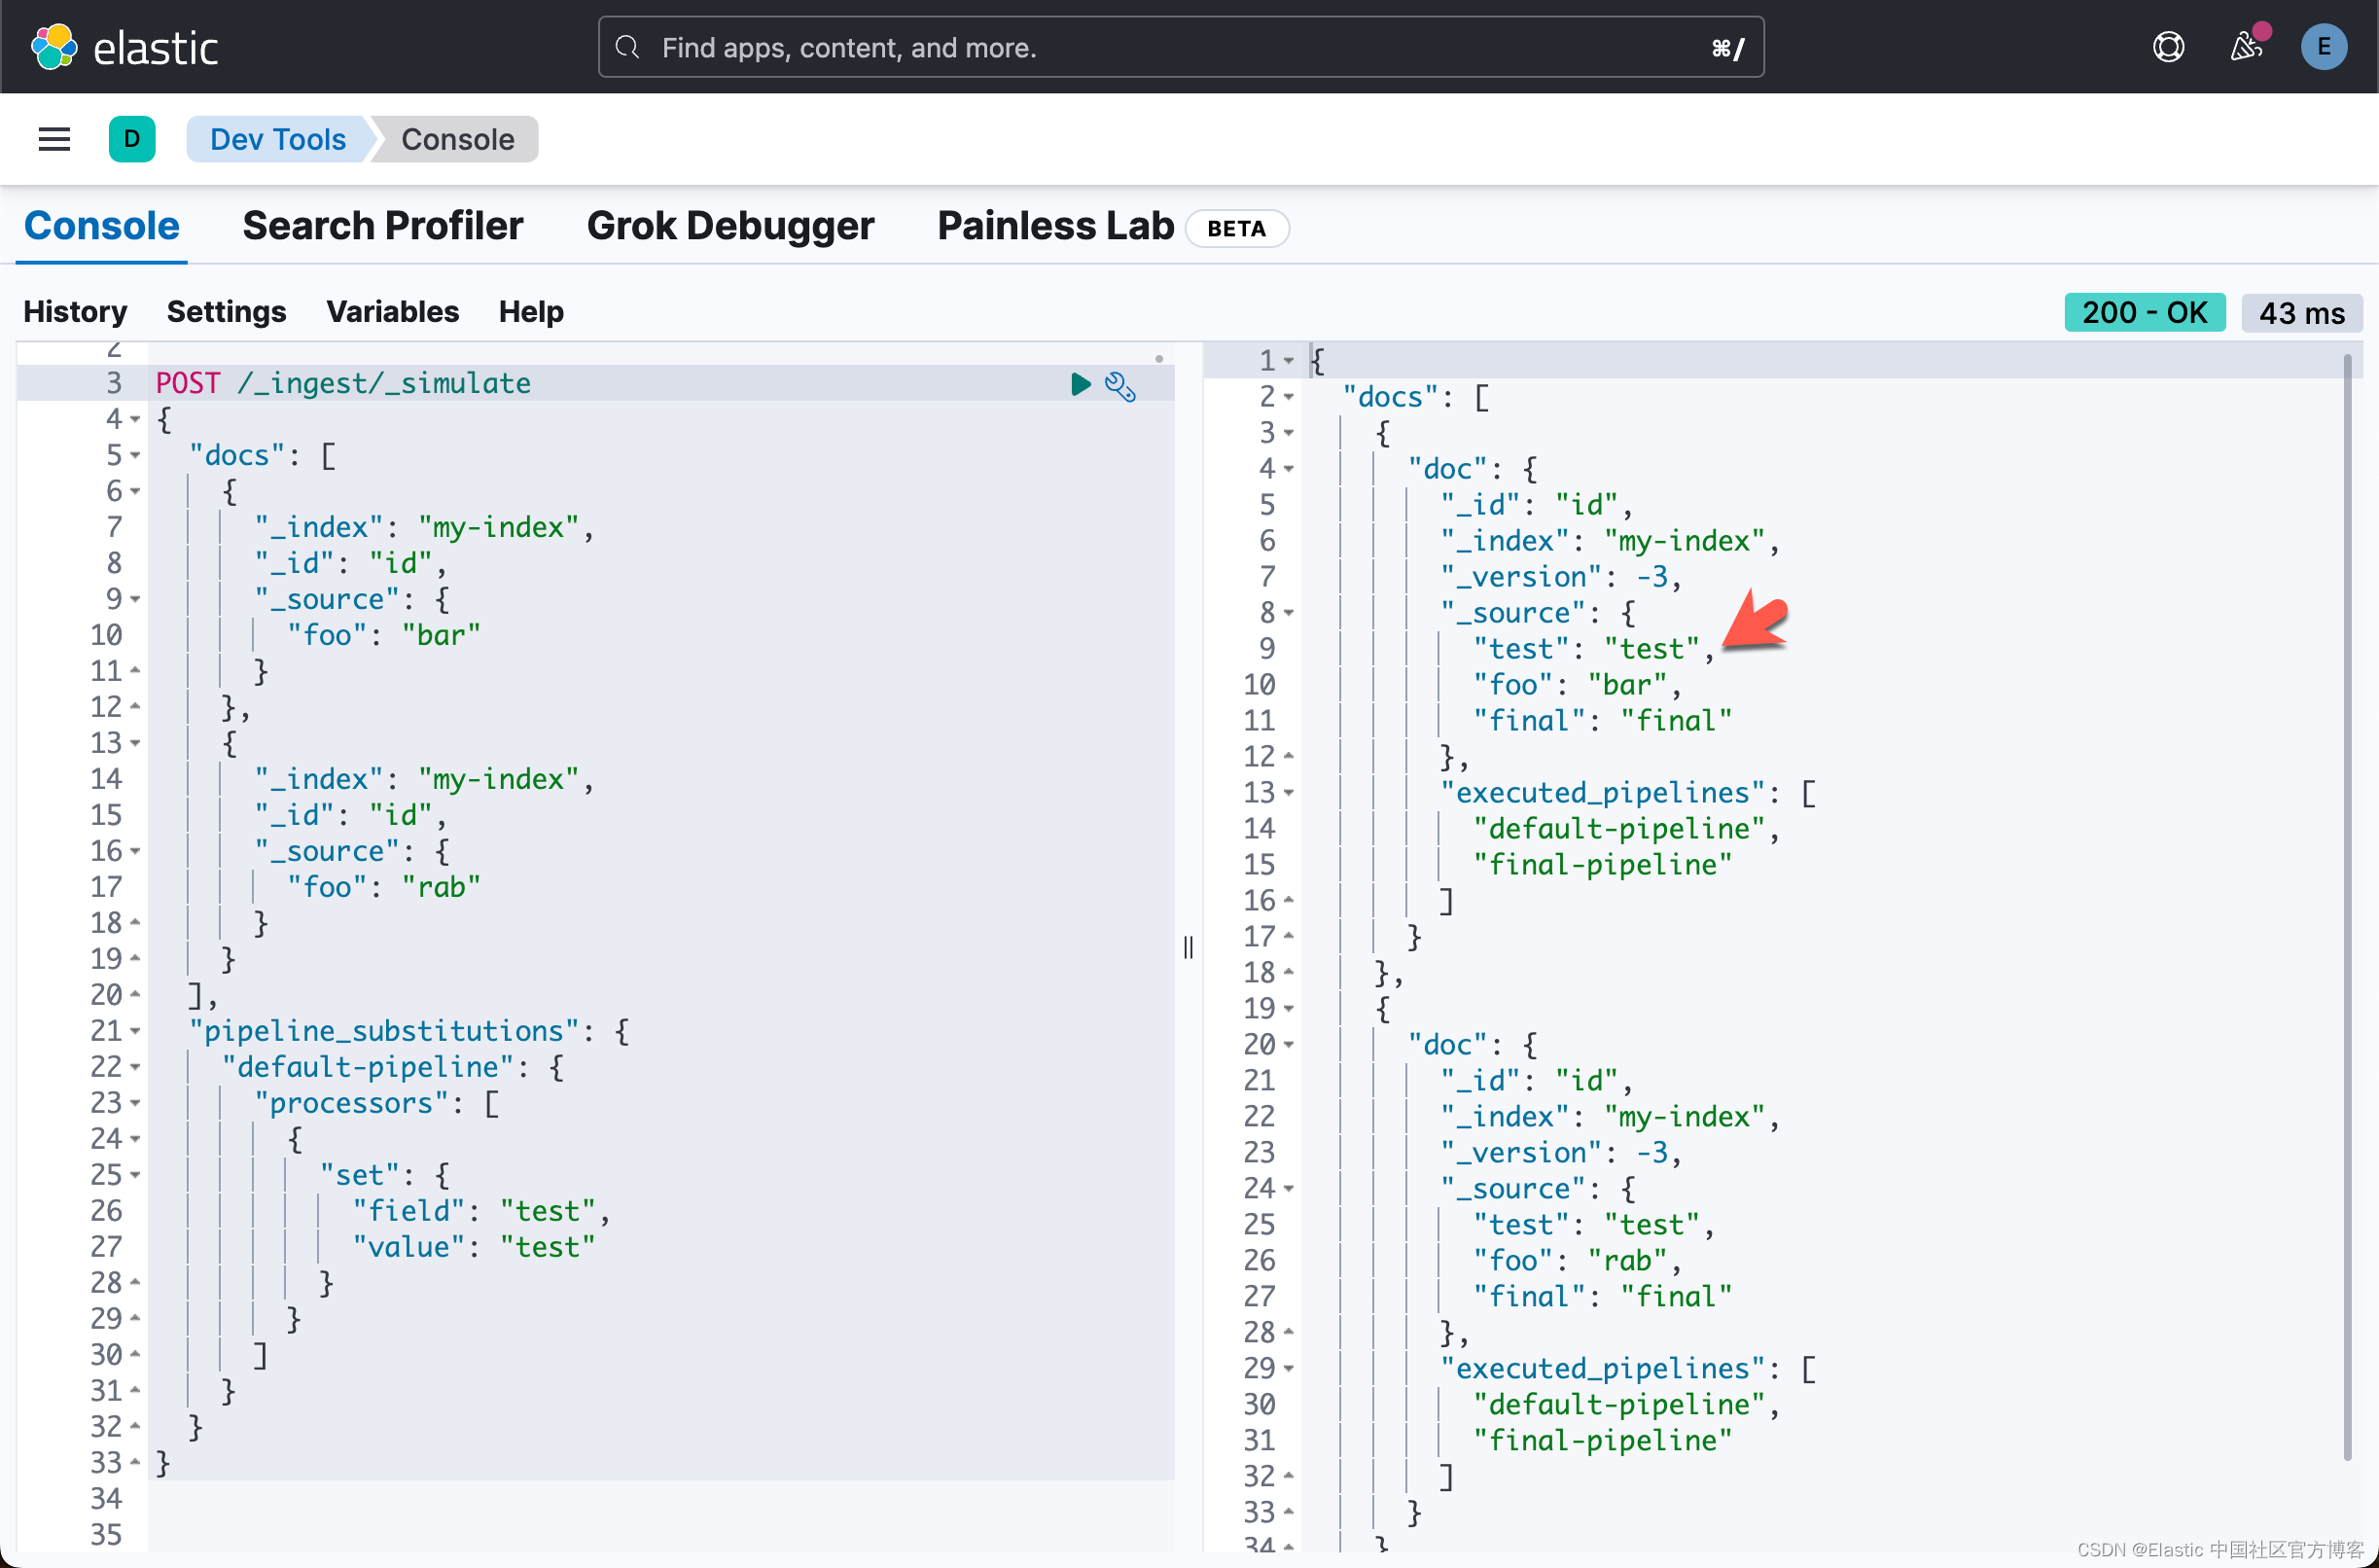
Task: Open the help lifebuoy icon
Action: (2168, 47)
